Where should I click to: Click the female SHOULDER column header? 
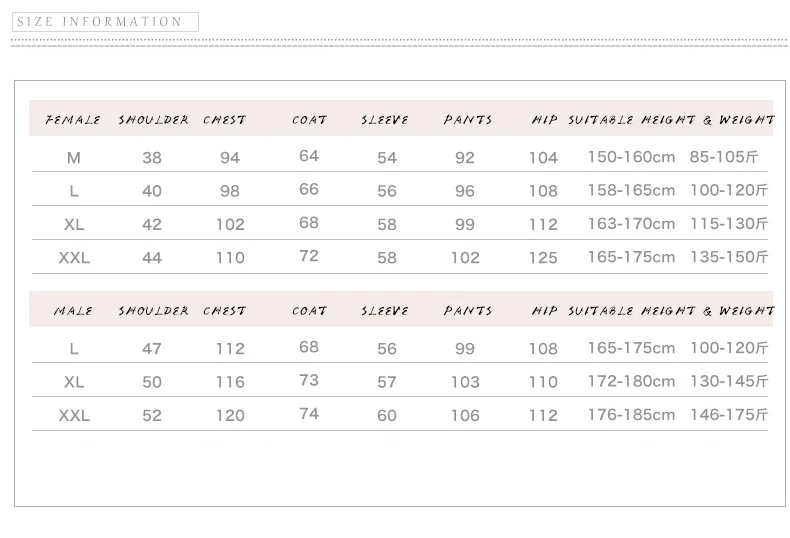153,120
